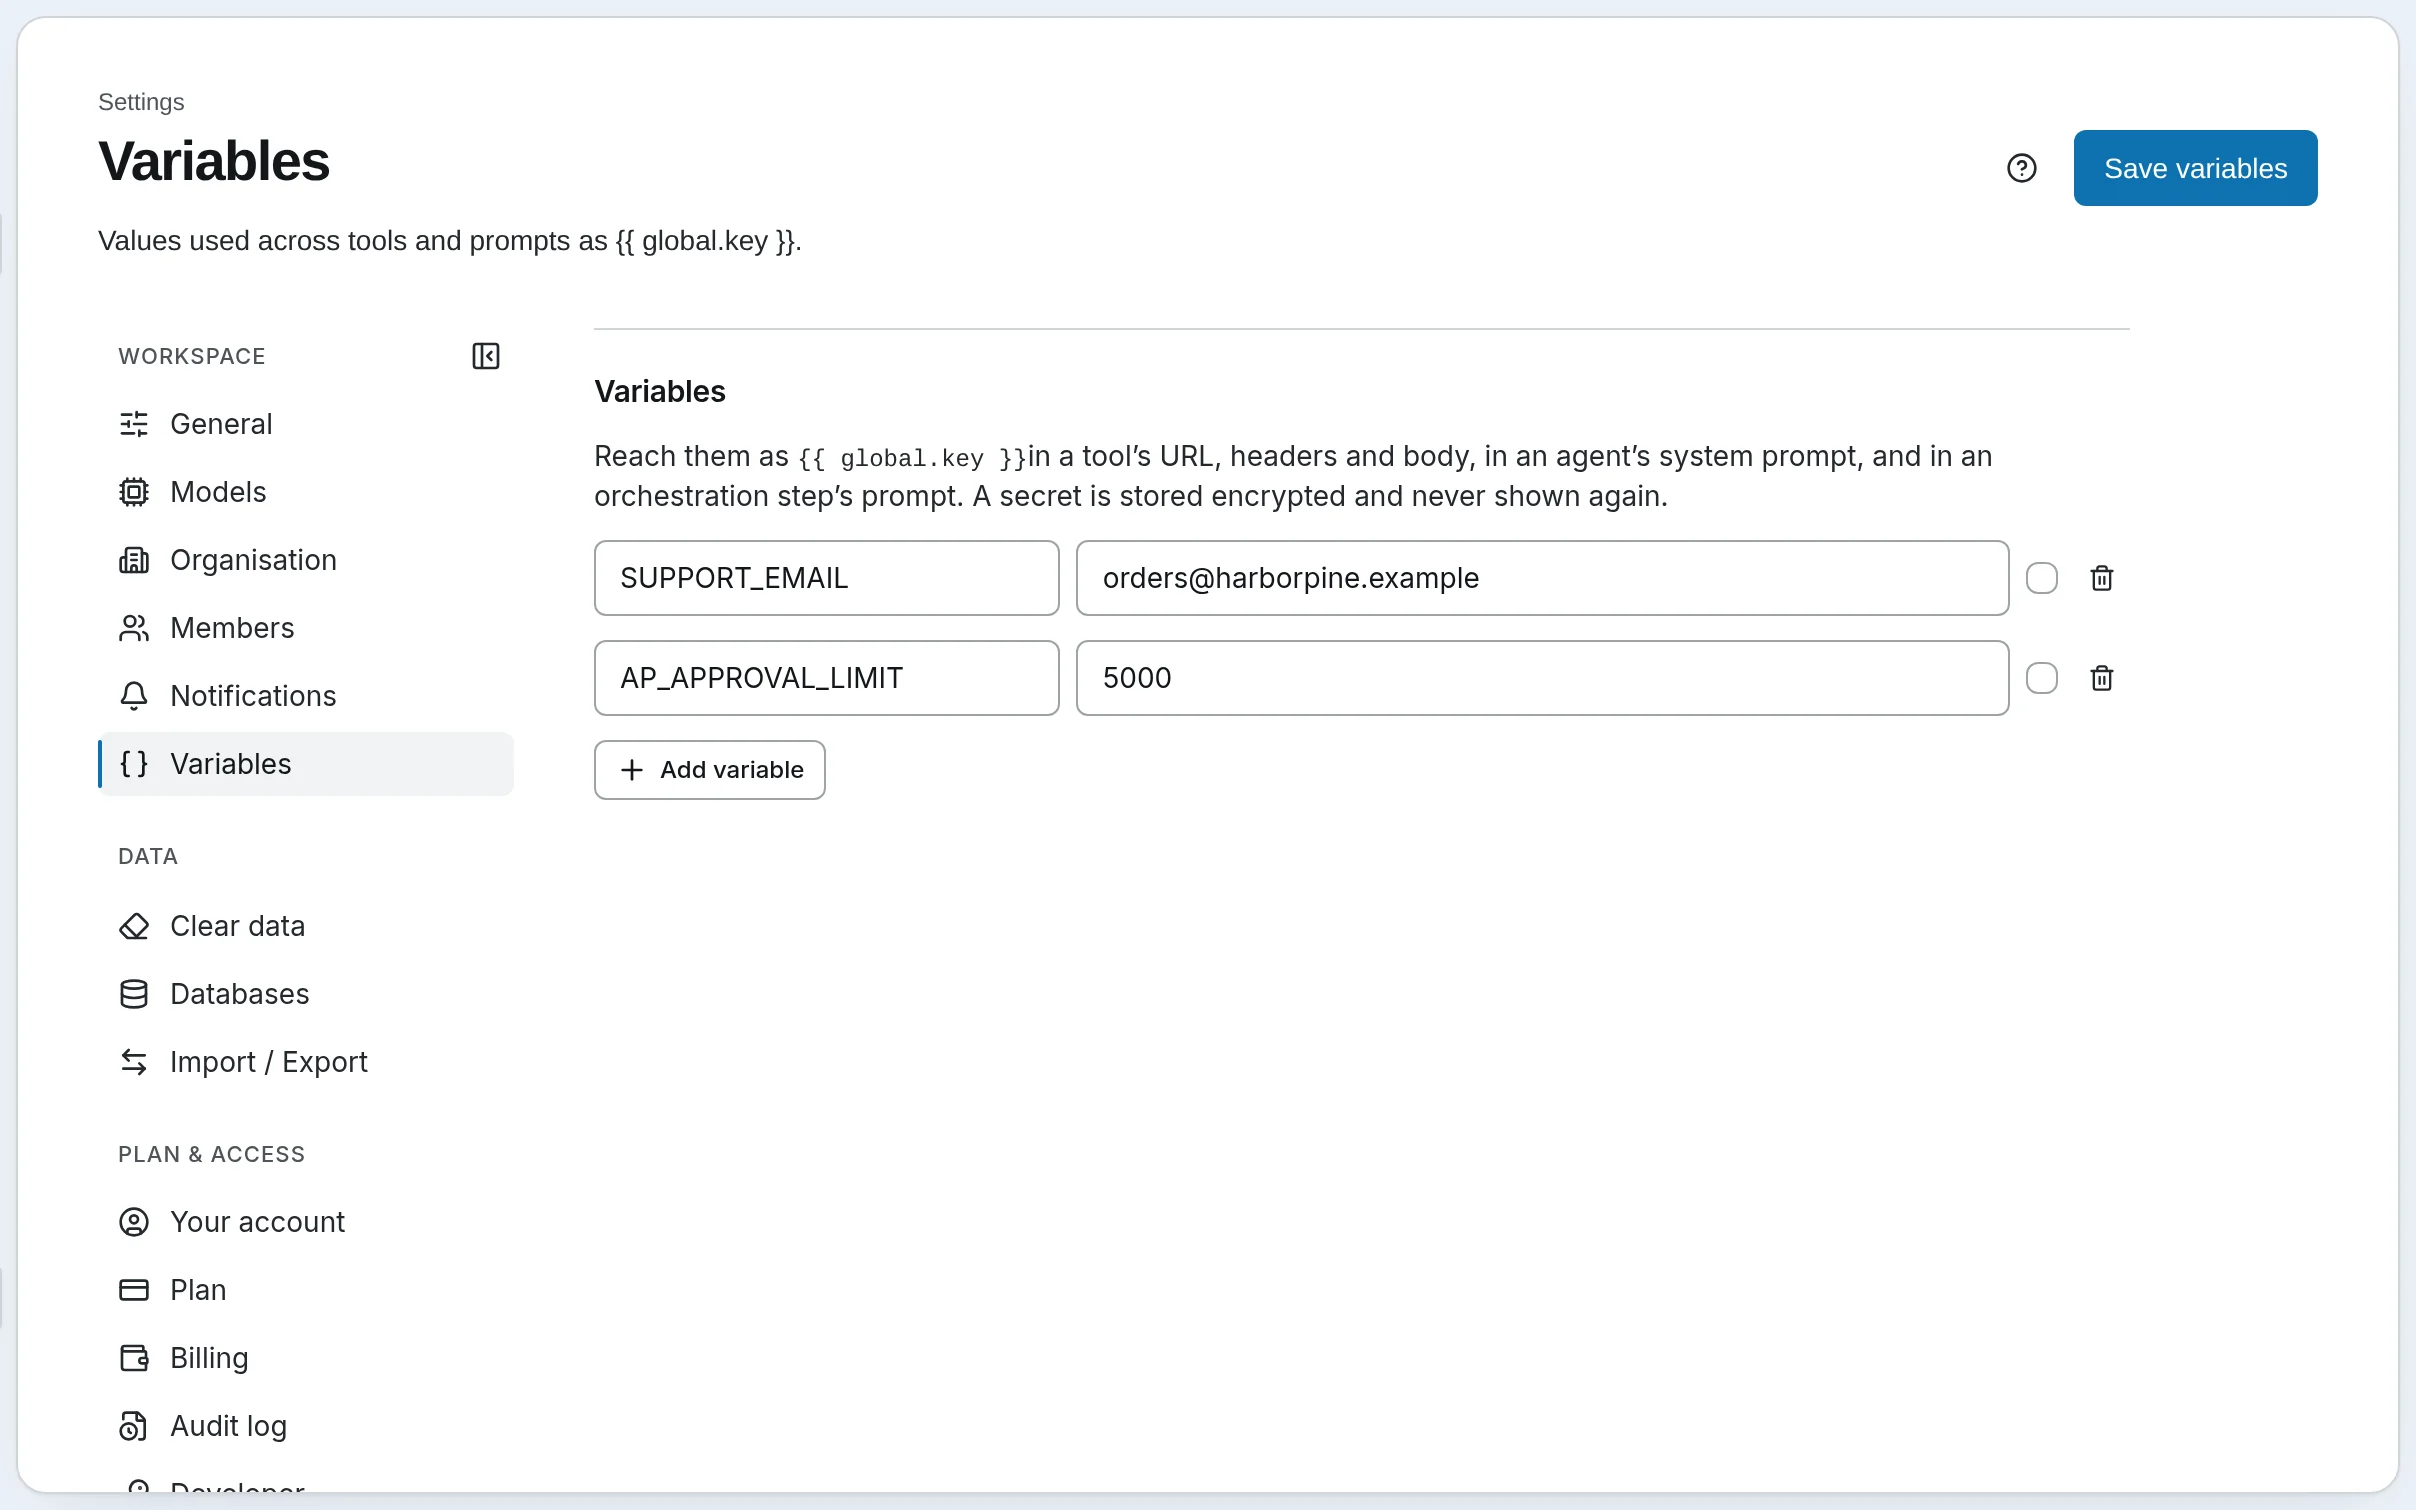Edit the SUPPORT_EMAIL key field
The image size is (2416, 1510).
click(x=827, y=578)
